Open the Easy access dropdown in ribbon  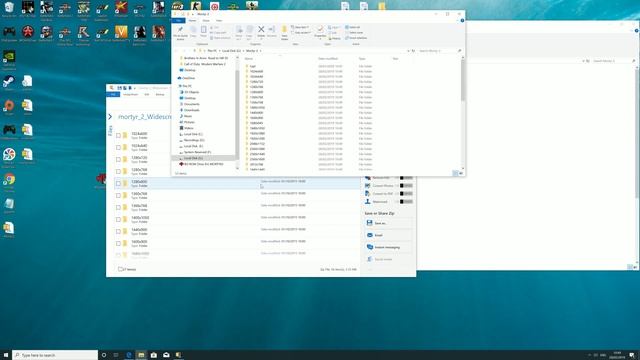pyautogui.click(x=302, y=33)
